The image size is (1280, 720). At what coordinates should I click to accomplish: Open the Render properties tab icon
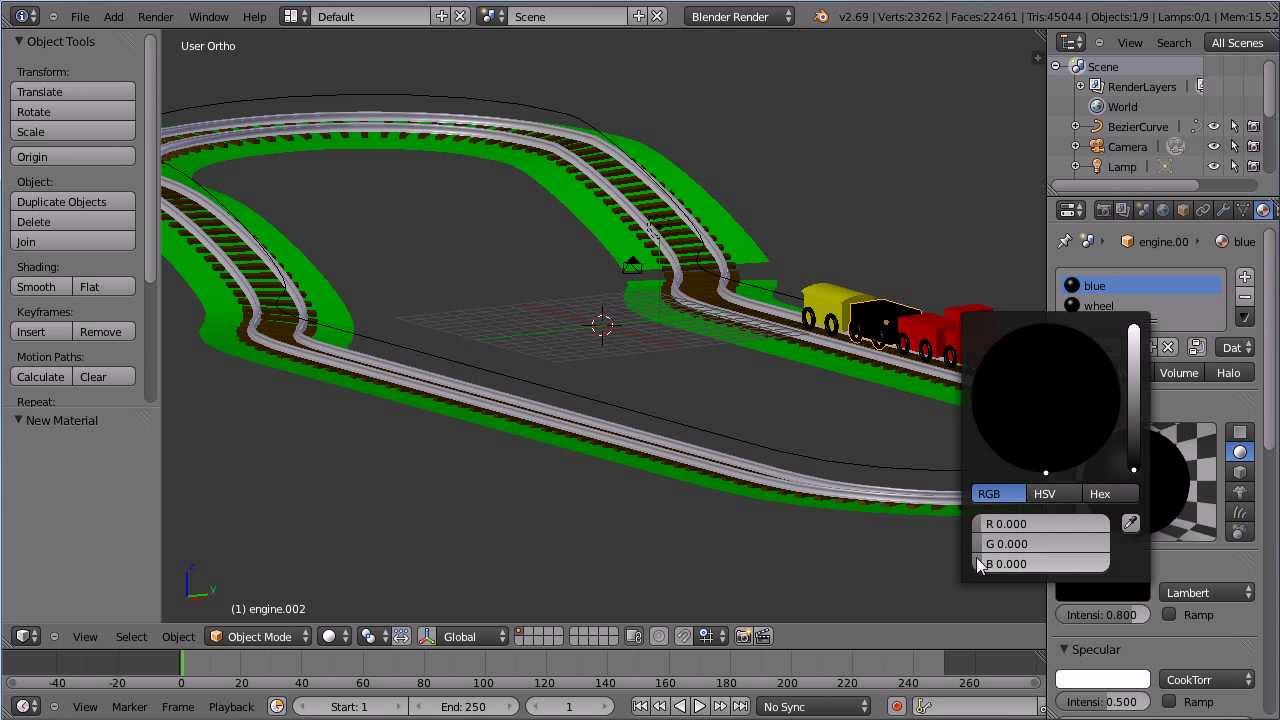(1103, 210)
